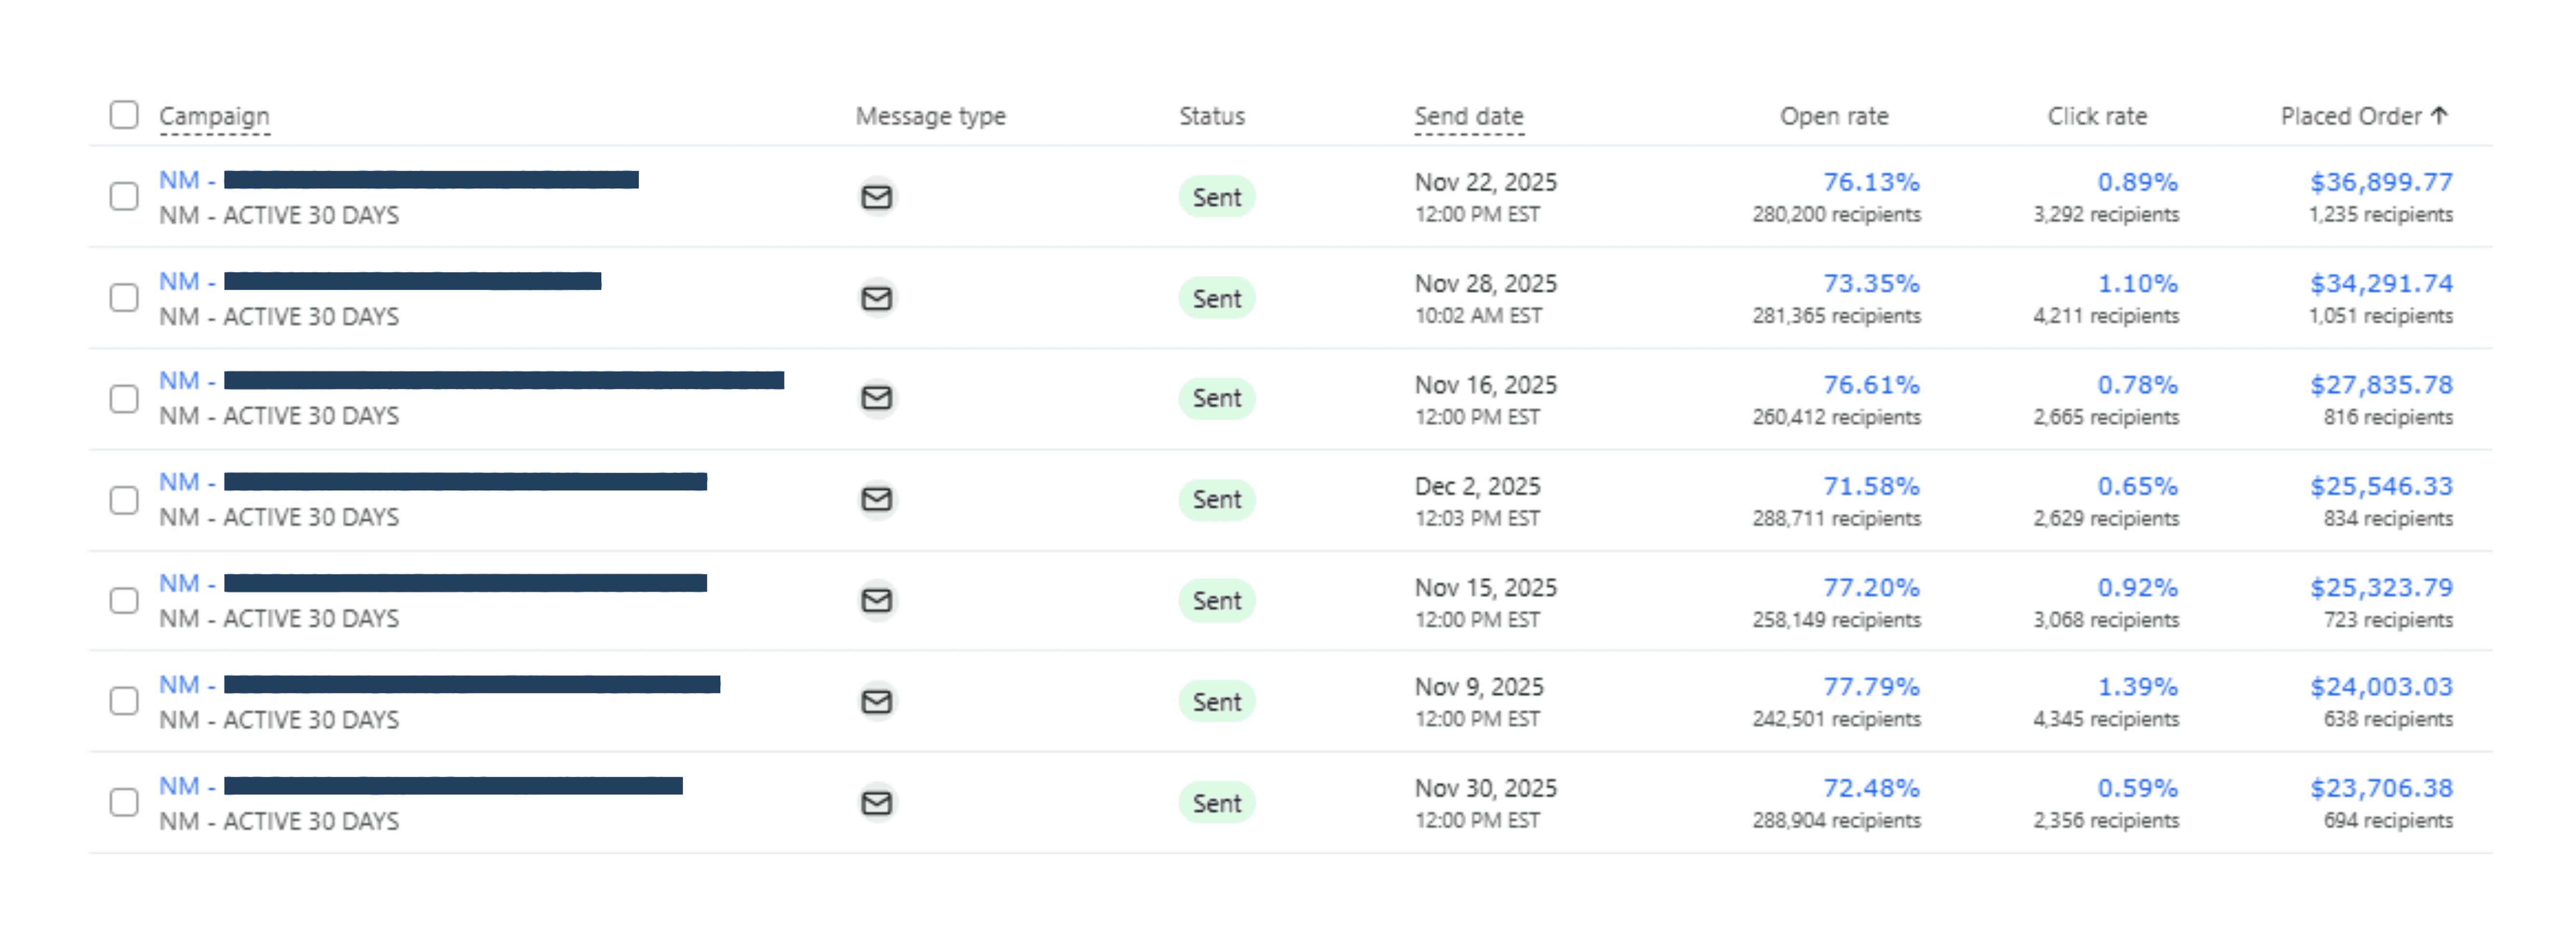Screen dimensions: 2576x939
Task: Click the 1.39% click rate link
Action: 2137,687
